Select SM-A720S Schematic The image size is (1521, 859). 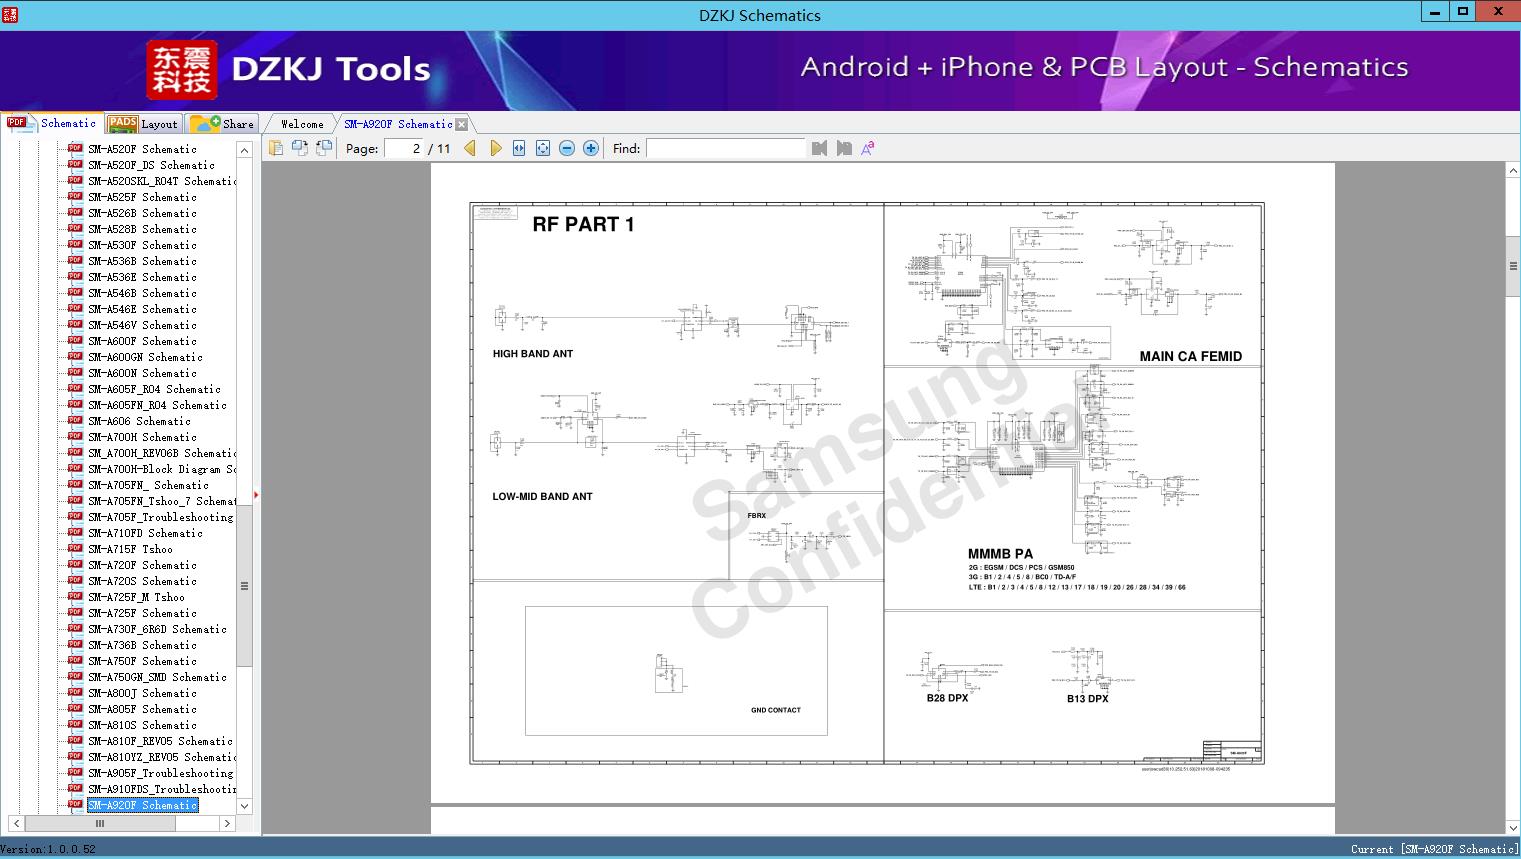(142, 581)
